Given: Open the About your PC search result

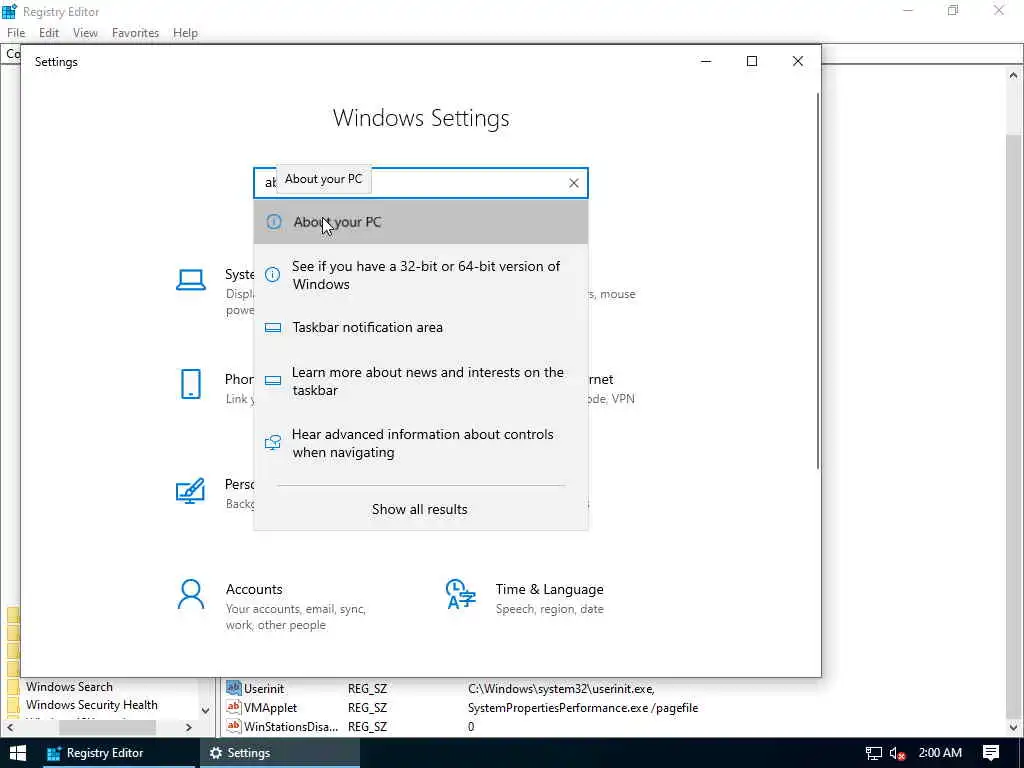Looking at the screenshot, I should [x=421, y=222].
